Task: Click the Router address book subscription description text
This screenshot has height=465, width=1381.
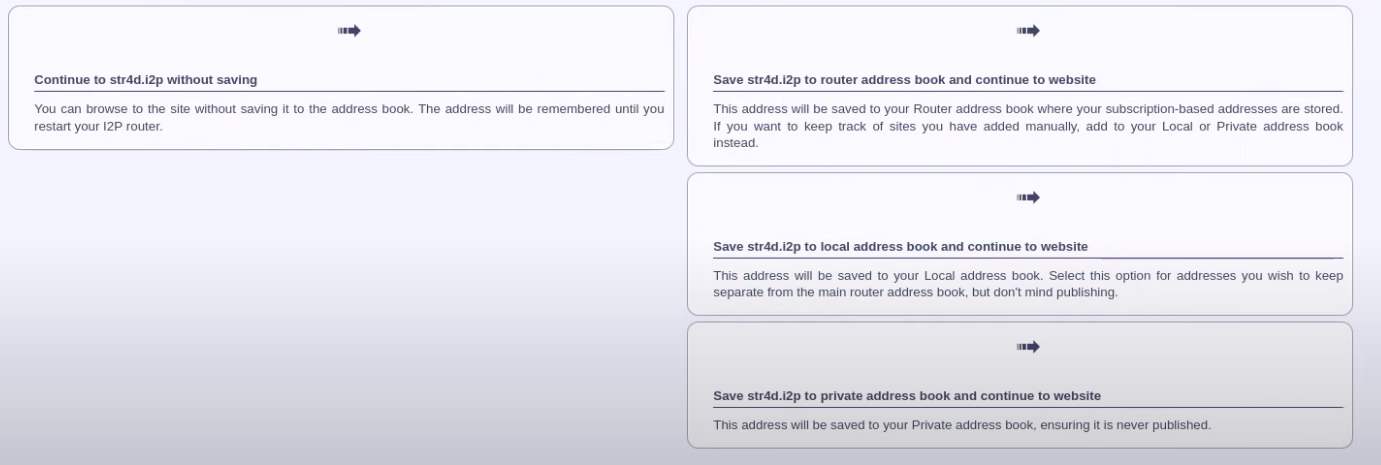Action: tap(1028, 125)
